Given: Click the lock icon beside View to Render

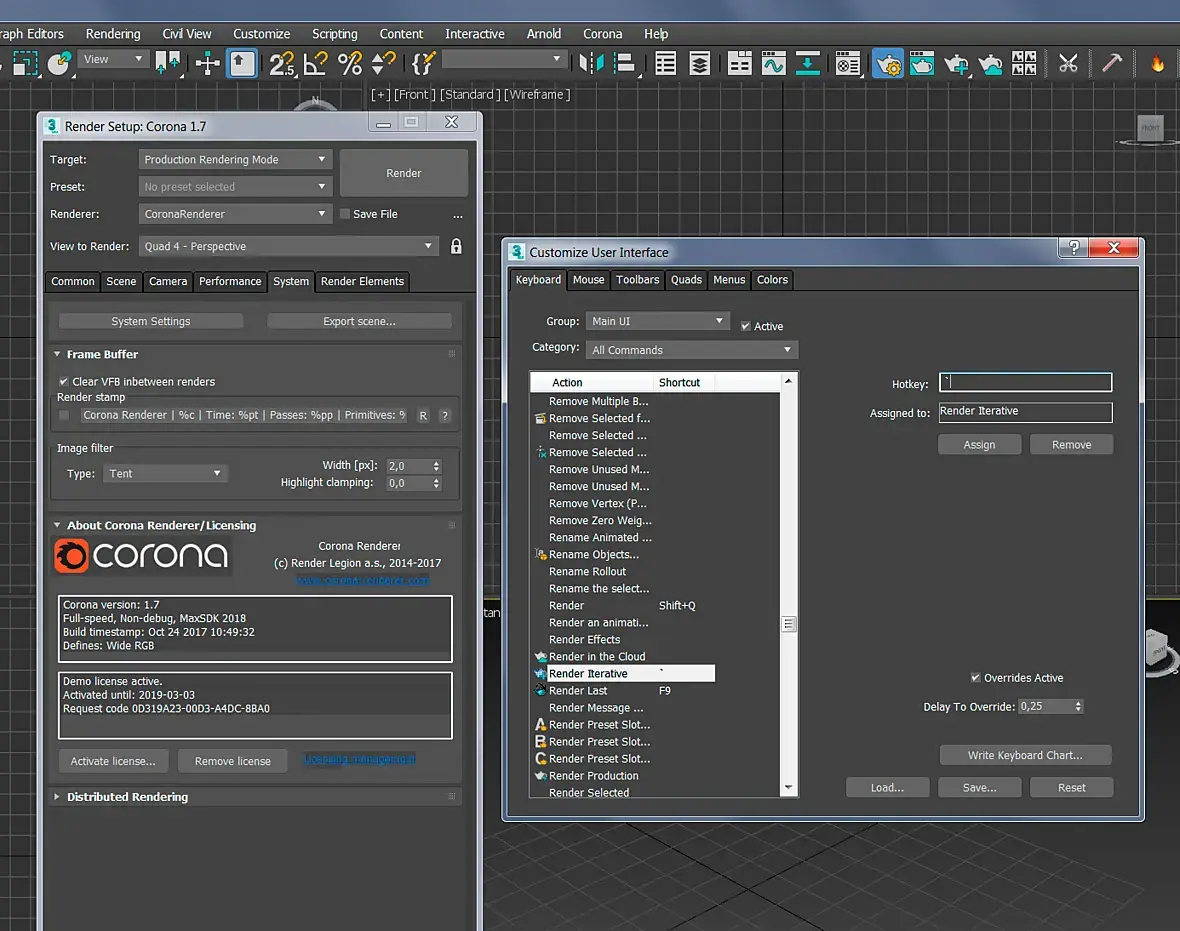Looking at the screenshot, I should 456,246.
